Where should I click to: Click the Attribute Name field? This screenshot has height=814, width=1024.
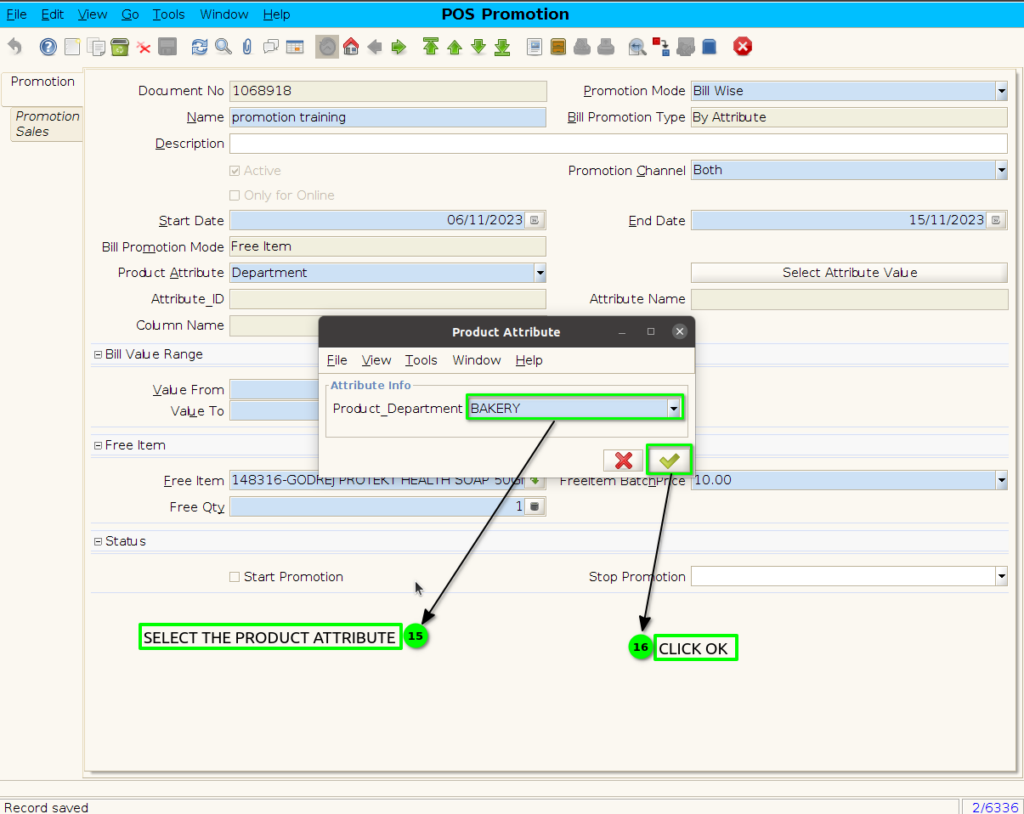(849, 299)
